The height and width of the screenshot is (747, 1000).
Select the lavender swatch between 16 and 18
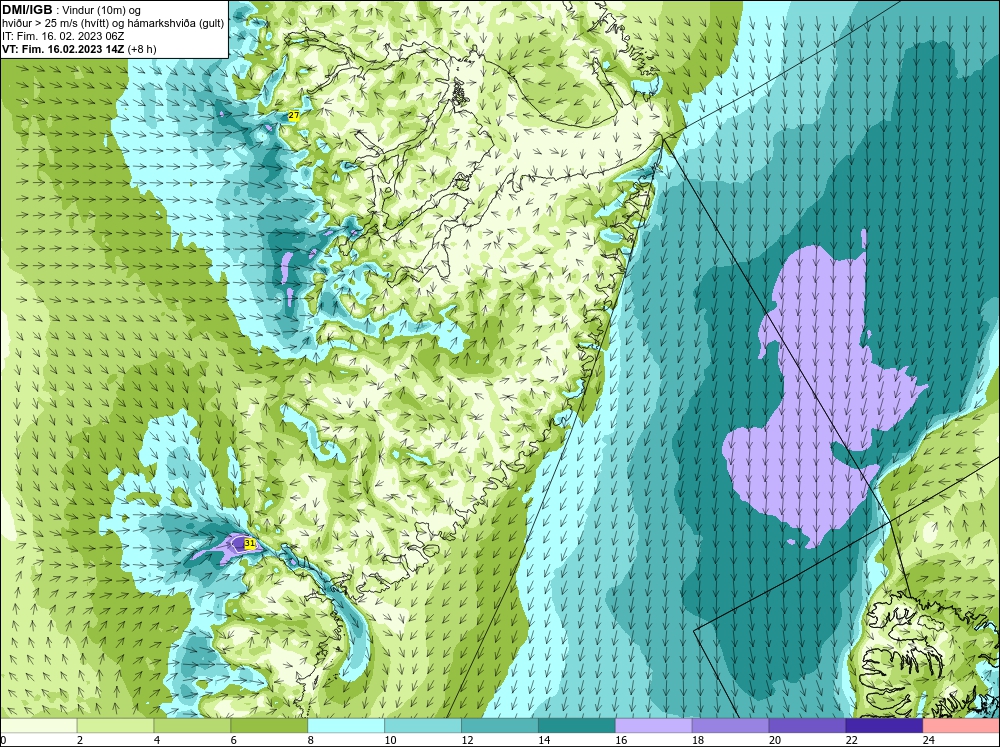tap(653, 725)
